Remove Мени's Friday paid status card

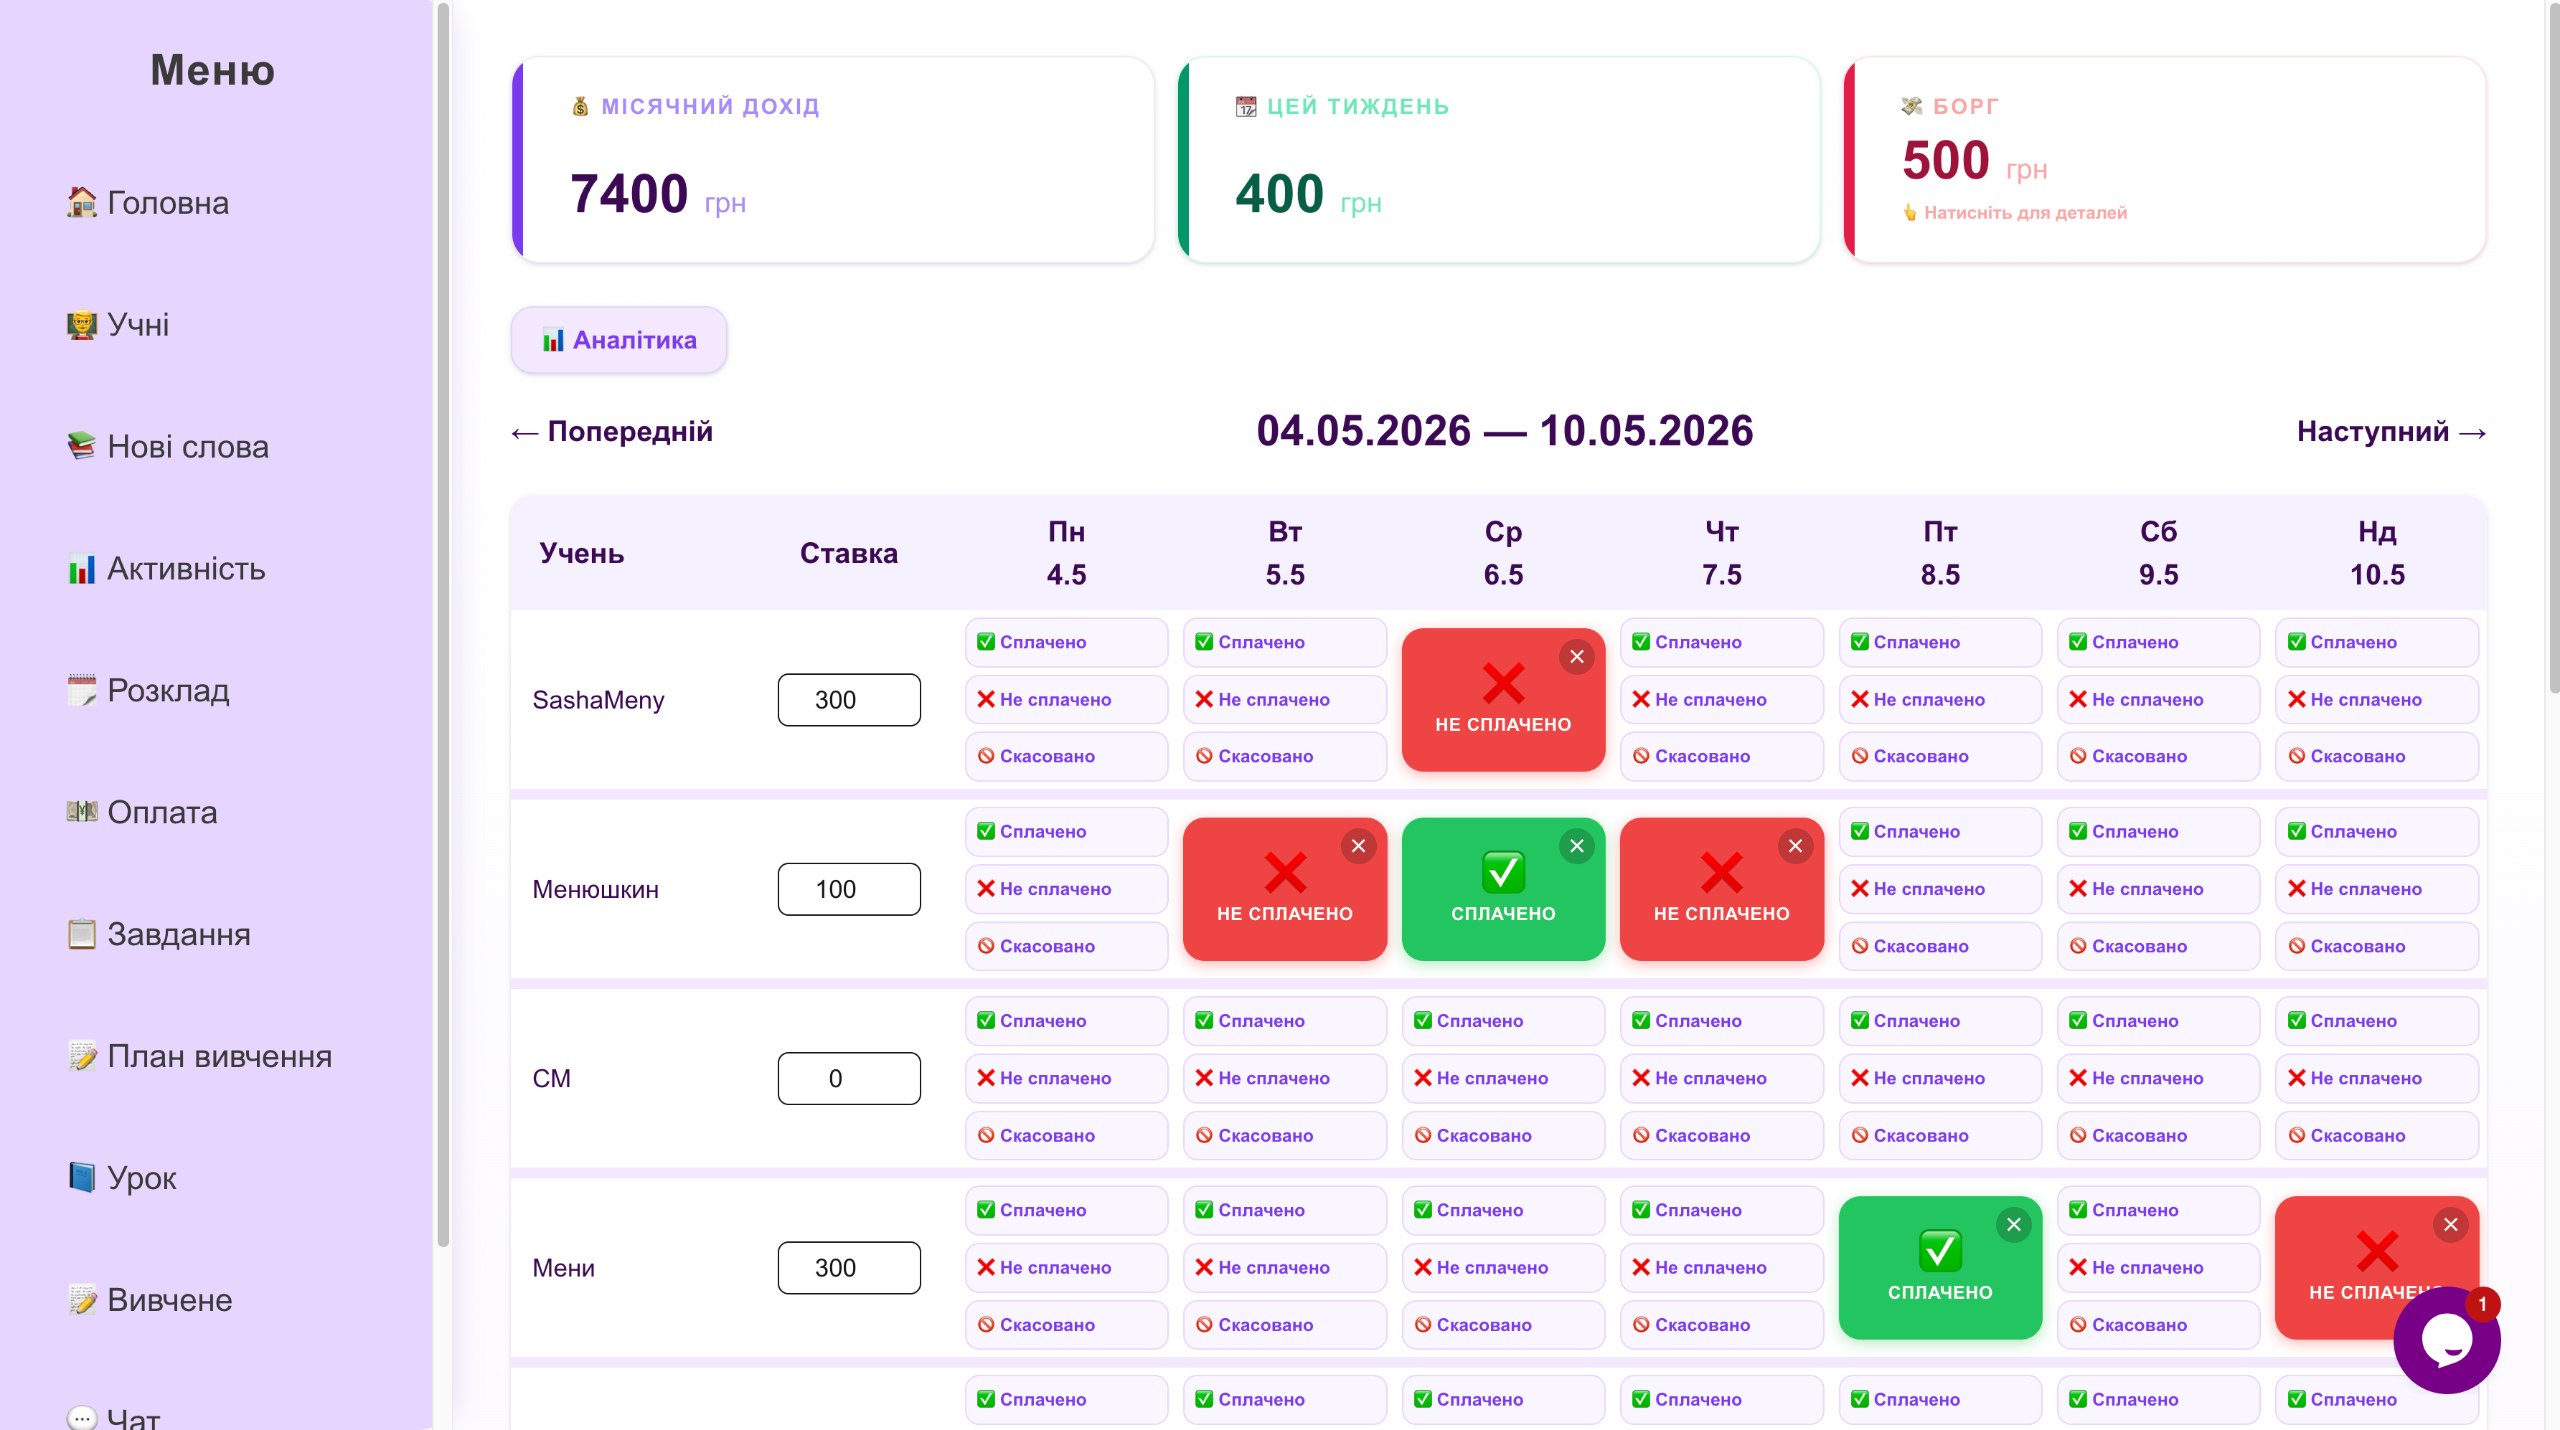point(2013,1225)
